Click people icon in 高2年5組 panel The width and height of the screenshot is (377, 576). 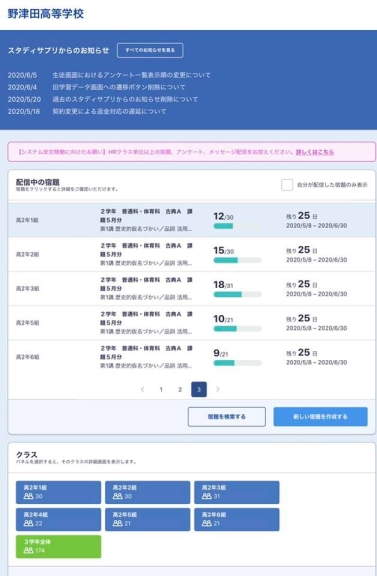(x=118, y=523)
